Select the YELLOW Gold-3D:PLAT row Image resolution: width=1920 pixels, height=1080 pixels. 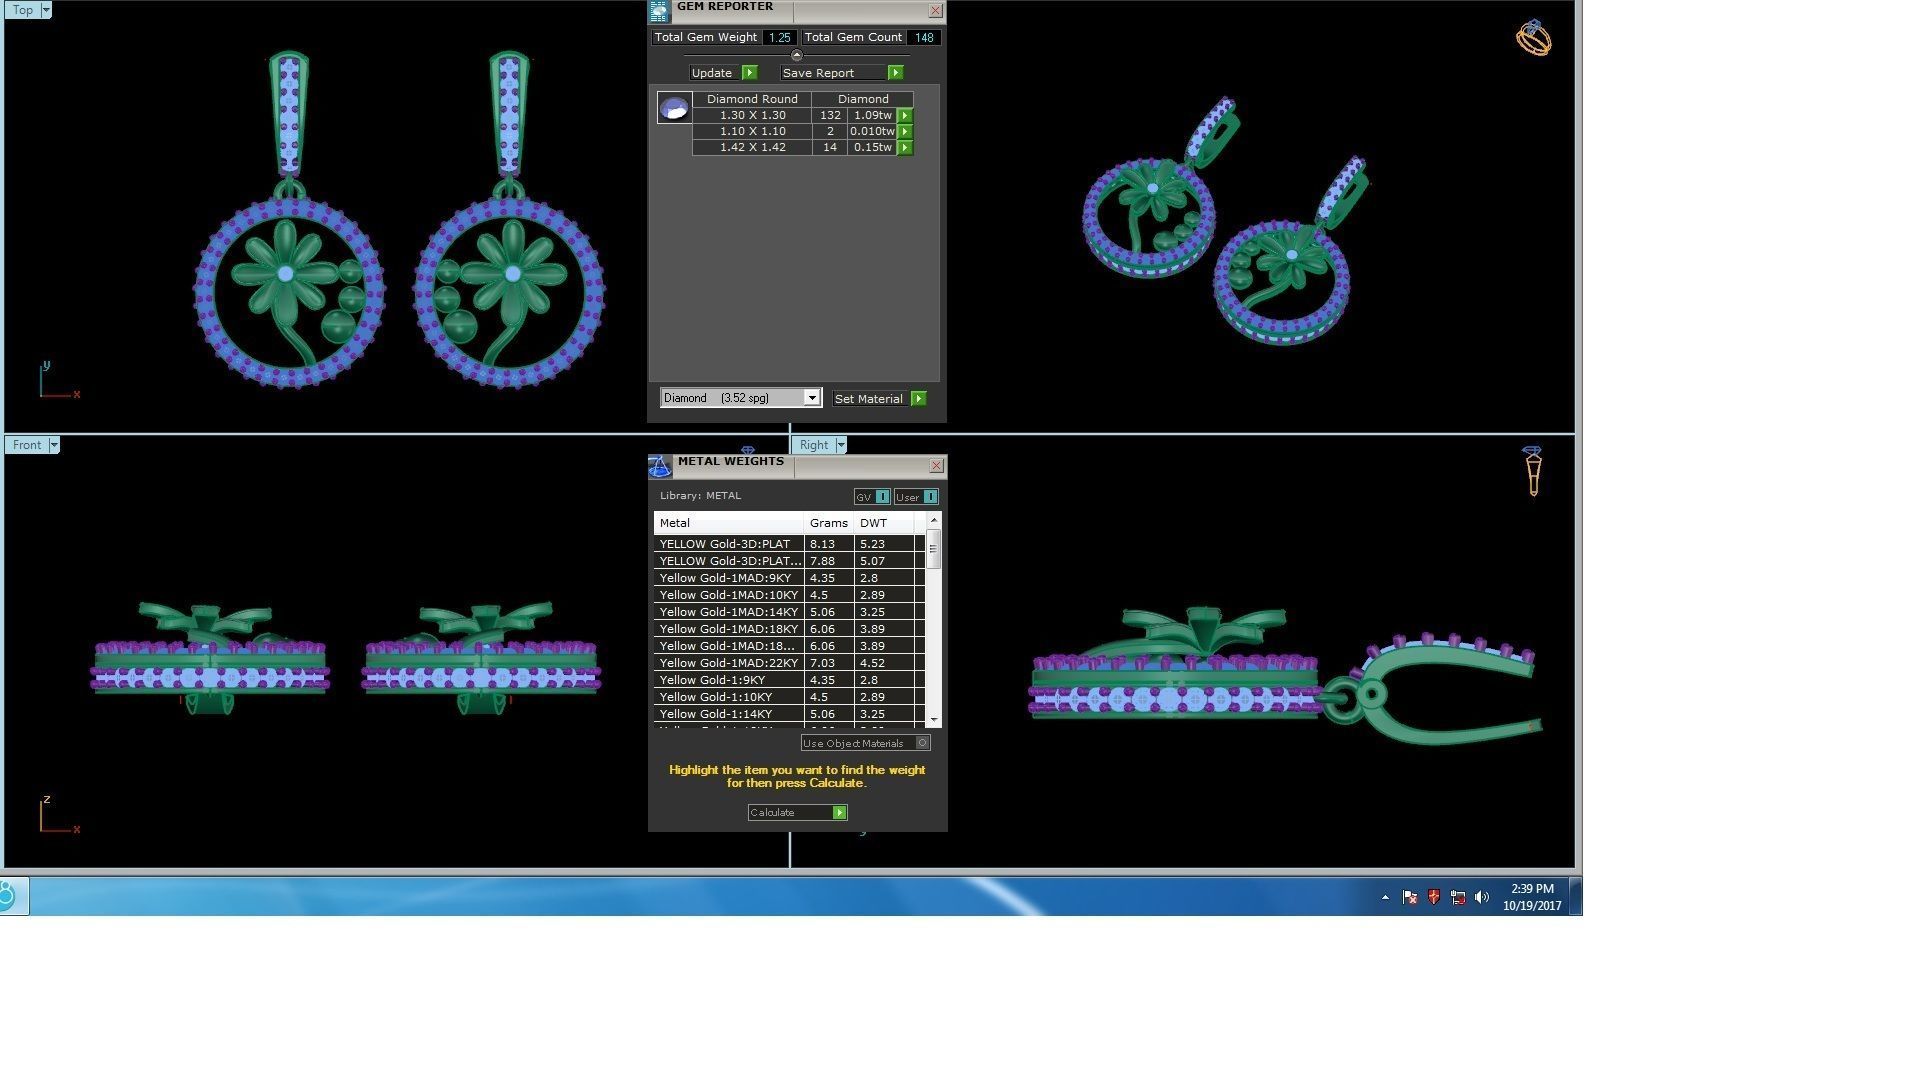(789, 544)
